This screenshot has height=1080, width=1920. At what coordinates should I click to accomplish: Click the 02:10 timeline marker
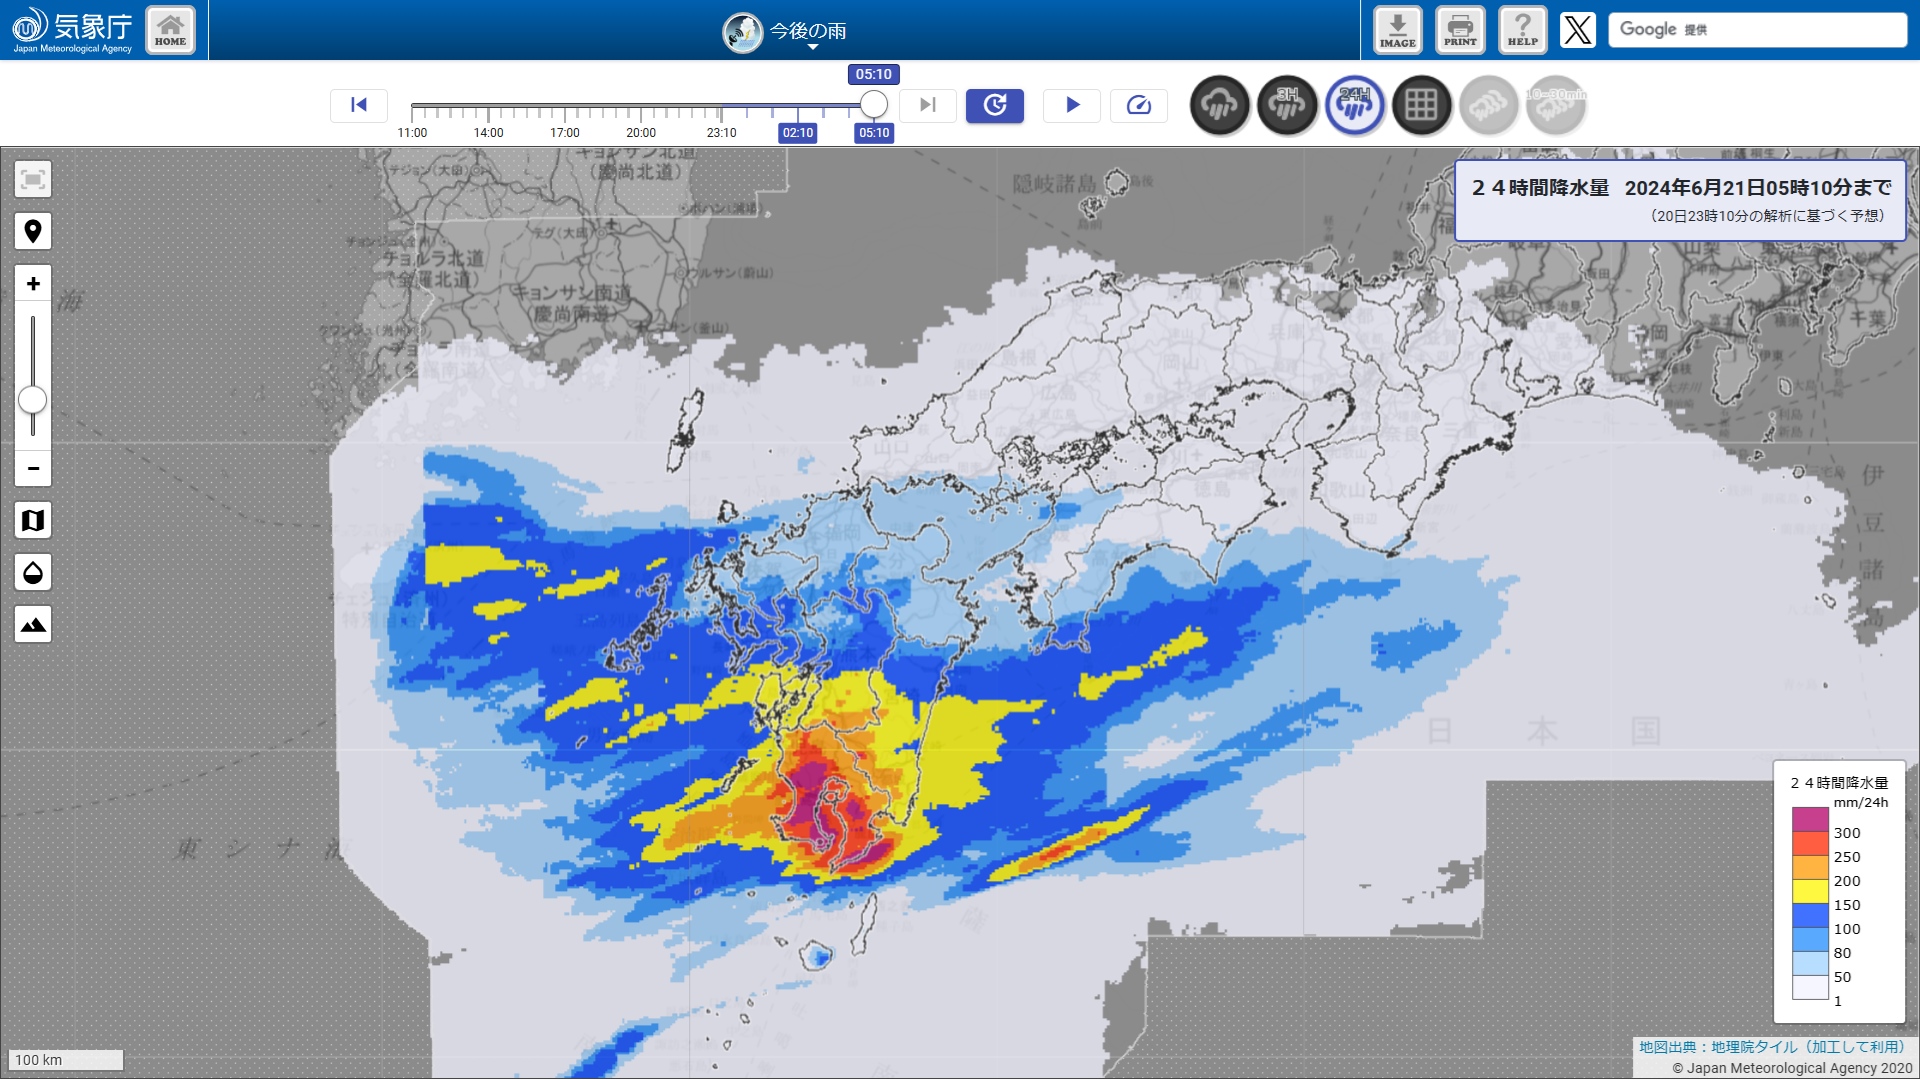pos(797,133)
